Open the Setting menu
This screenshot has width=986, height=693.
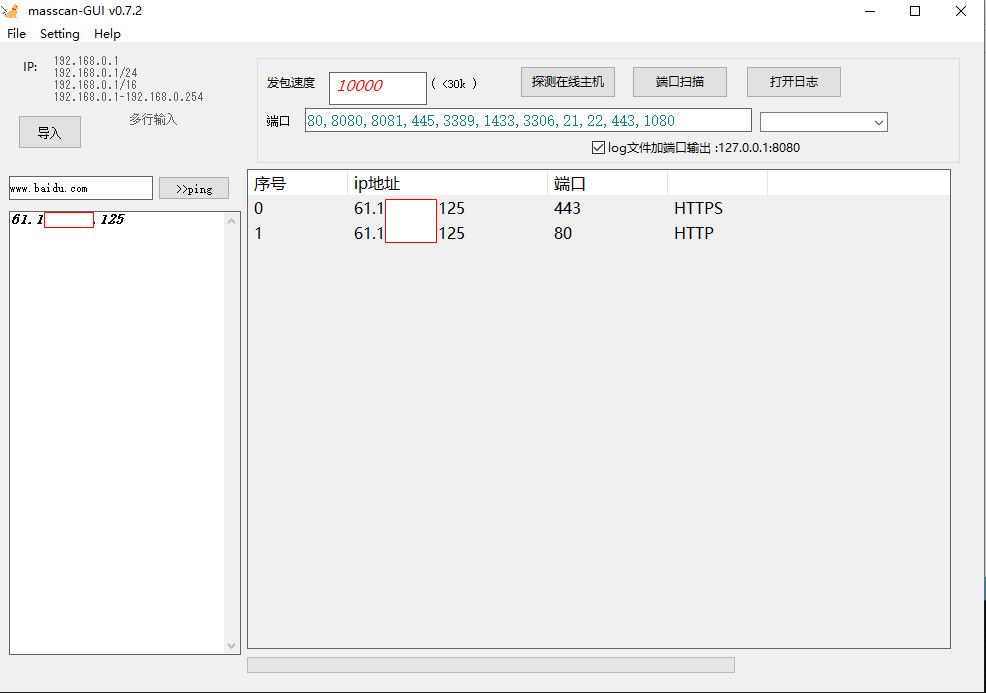59,33
